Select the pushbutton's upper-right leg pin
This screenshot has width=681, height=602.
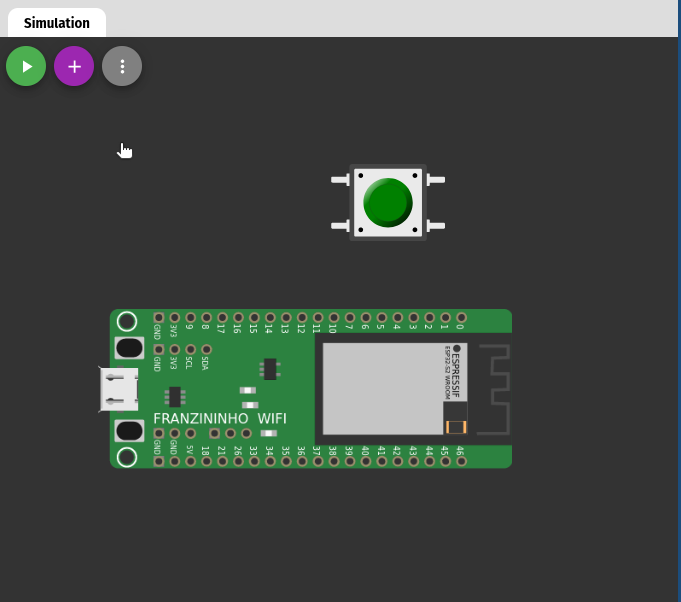pyautogui.click(x=436, y=179)
